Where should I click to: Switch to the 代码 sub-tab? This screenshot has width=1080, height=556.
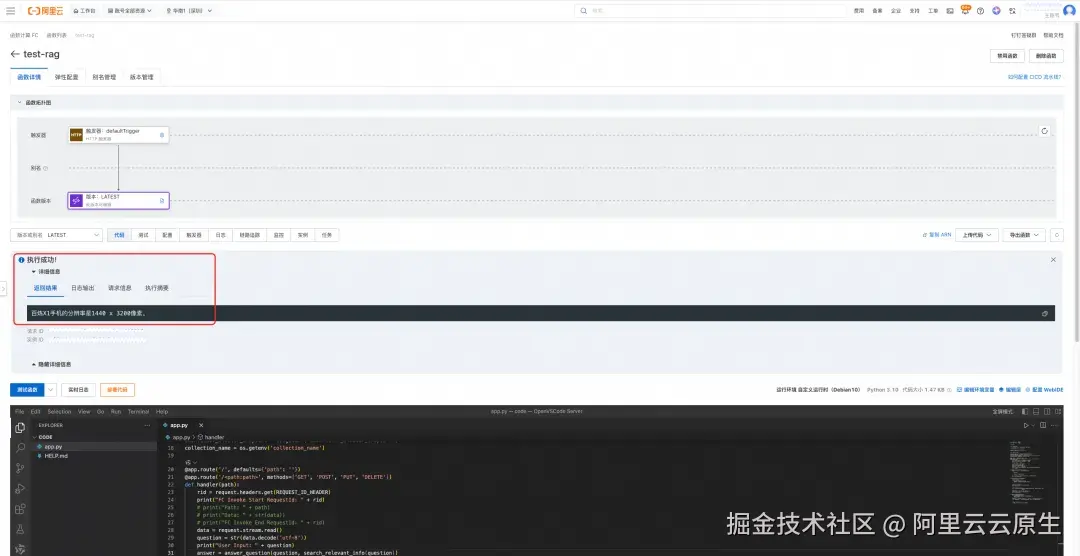pyautogui.click(x=119, y=235)
